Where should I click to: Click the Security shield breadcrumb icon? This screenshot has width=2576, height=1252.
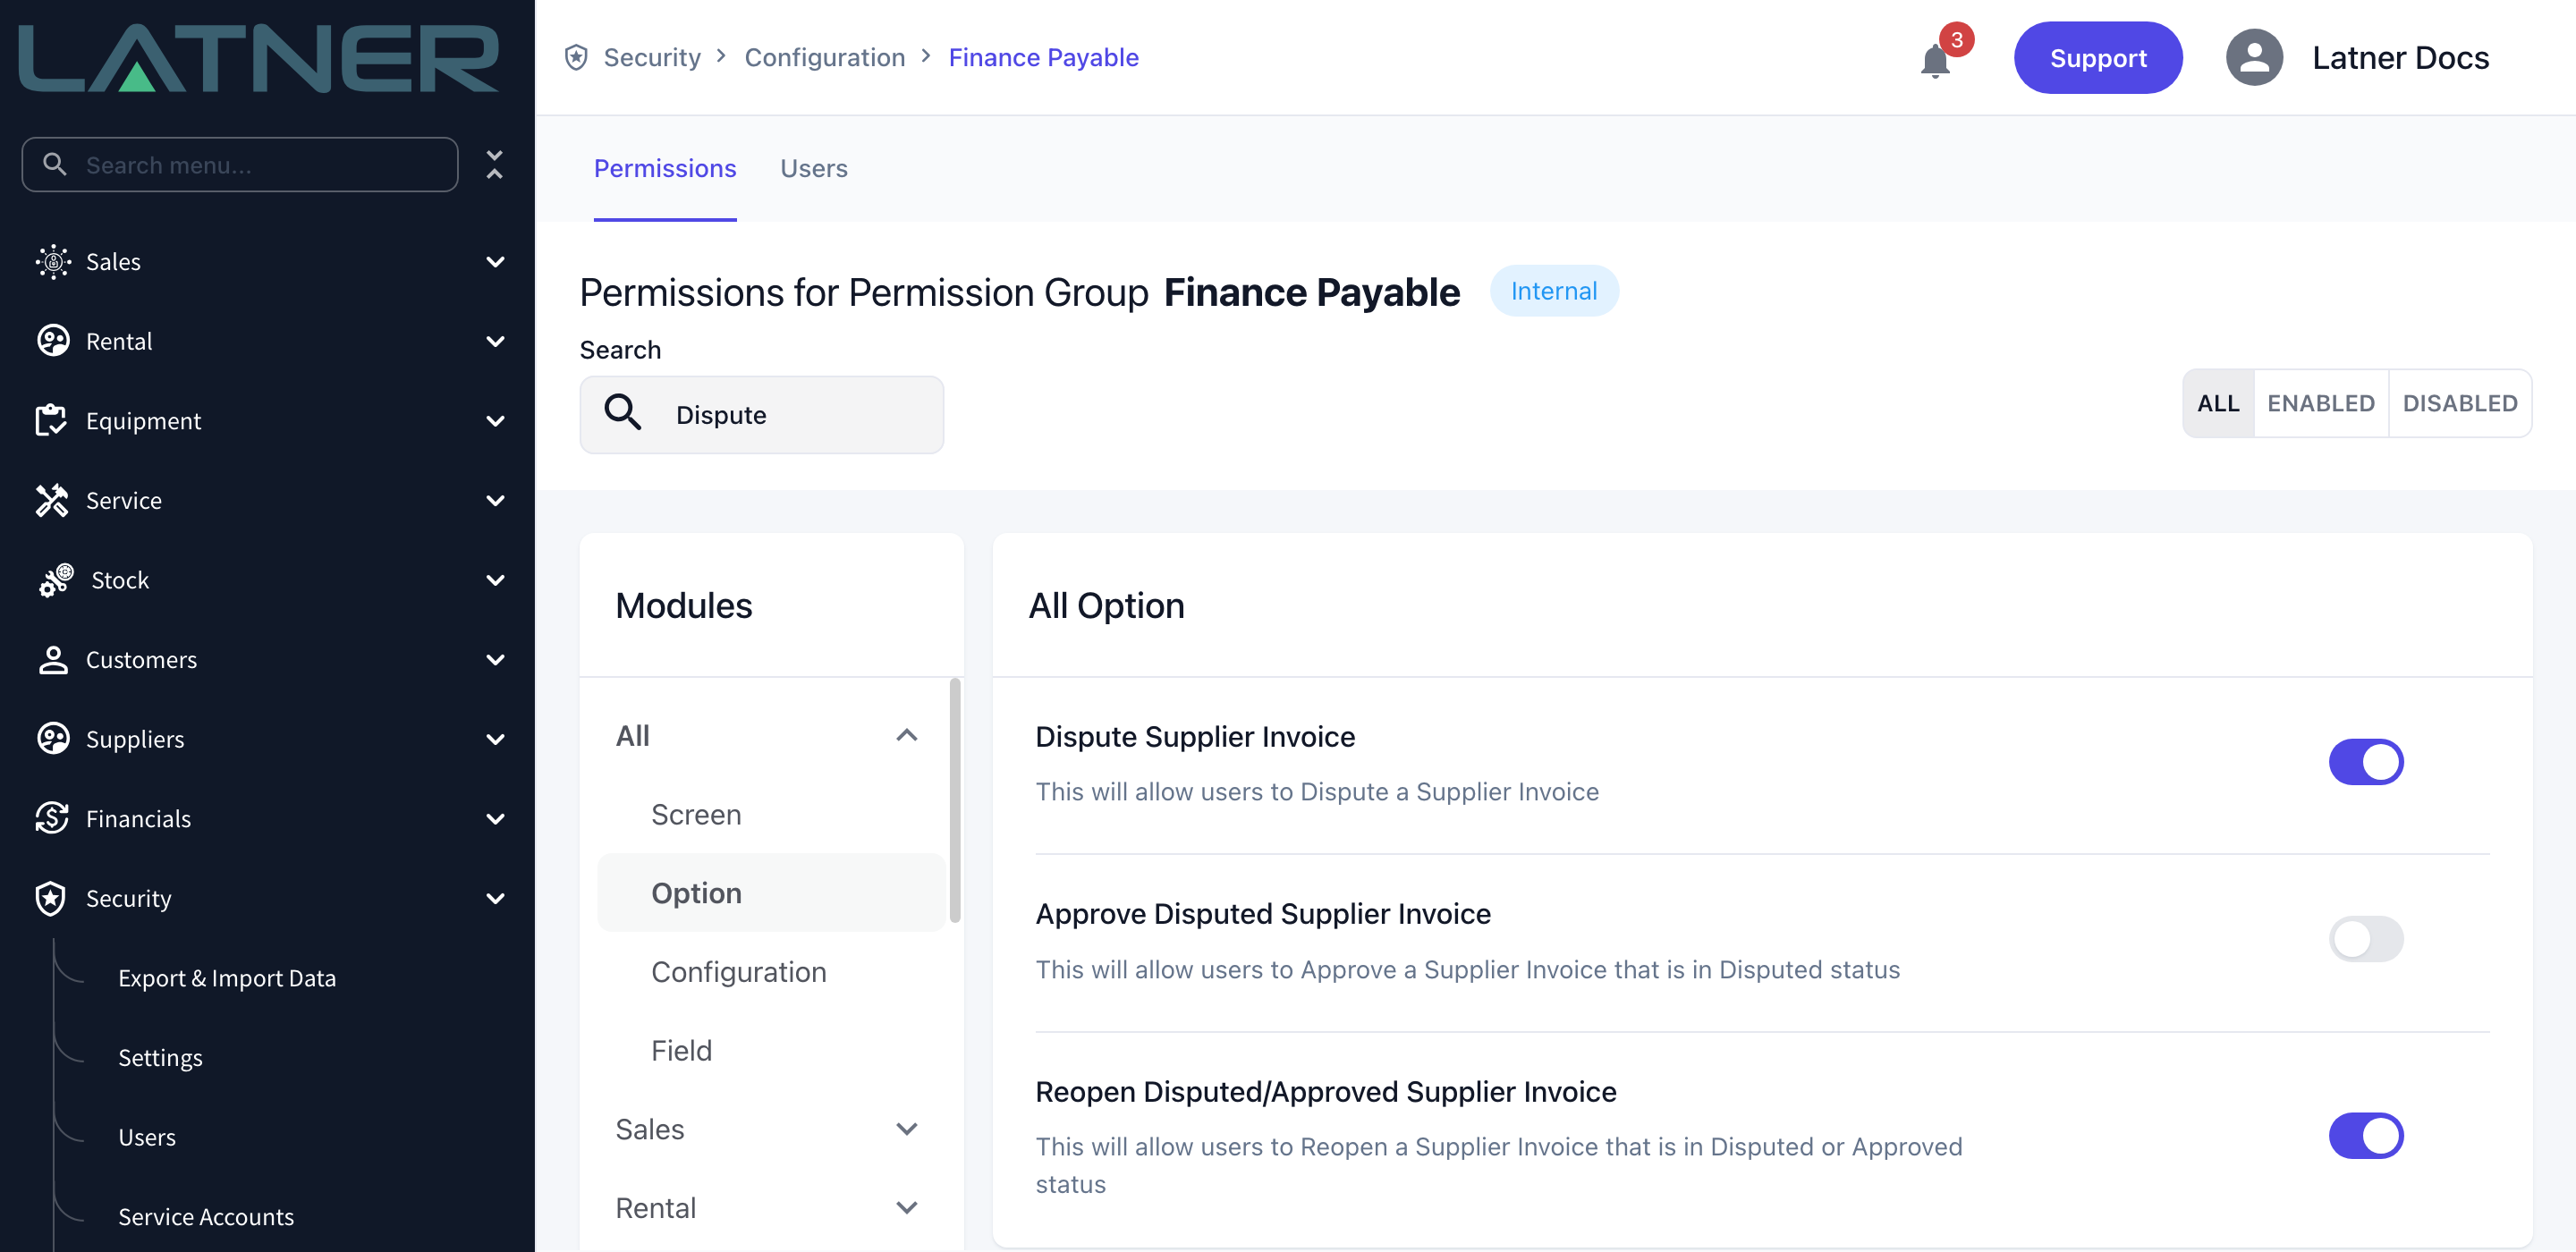[576, 57]
